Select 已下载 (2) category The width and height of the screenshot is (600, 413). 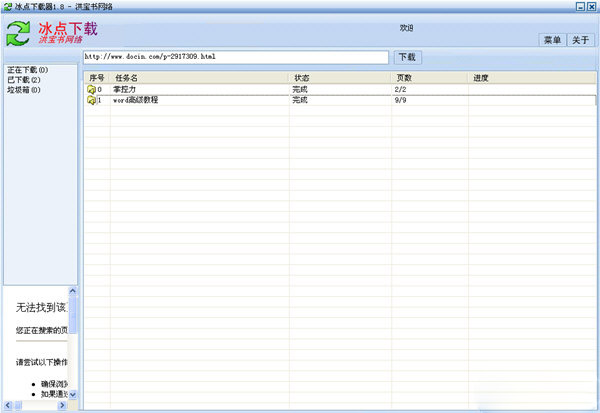(x=24, y=80)
